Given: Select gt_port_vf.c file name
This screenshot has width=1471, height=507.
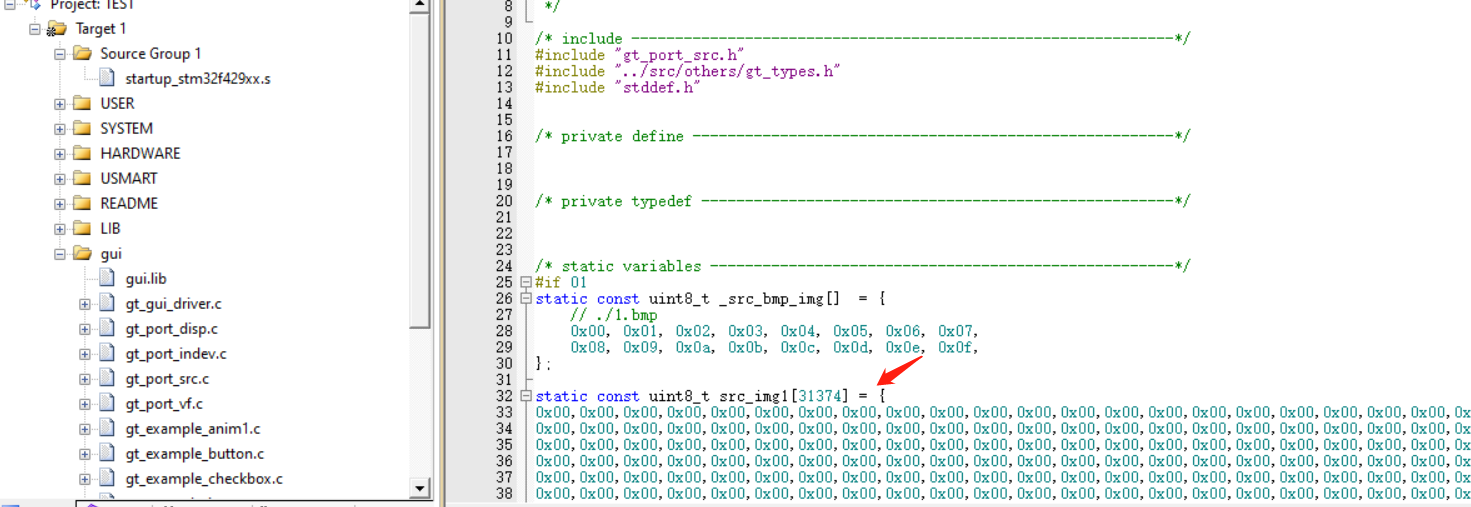Looking at the screenshot, I should click(164, 404).
